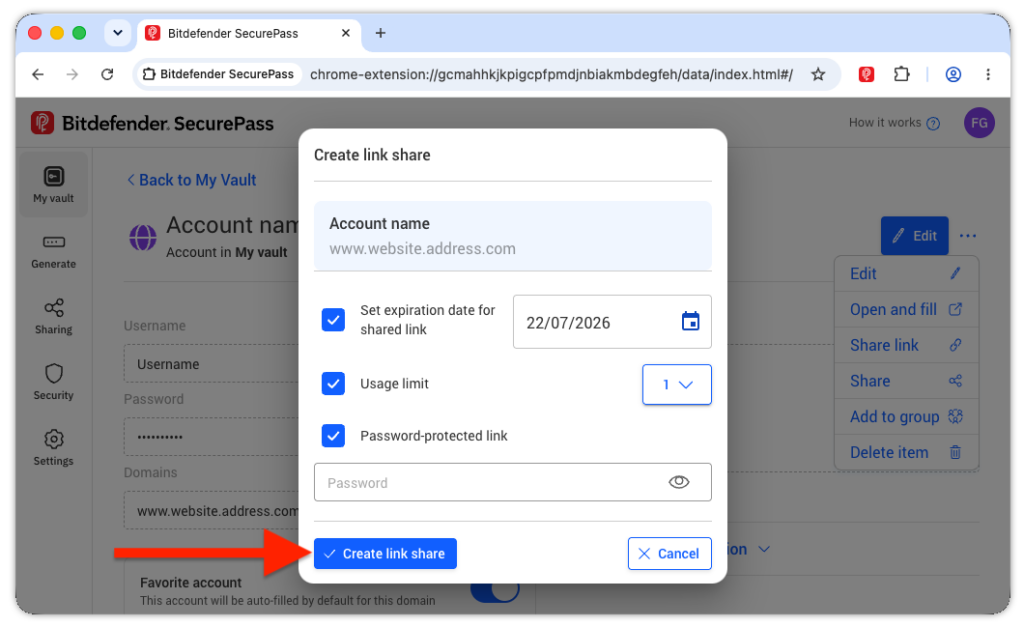Image resolution: width=1024 pixels, height=627 pixels.
Task: Expand the collapsed section chevron behind dialog
Action: (764, 549)
